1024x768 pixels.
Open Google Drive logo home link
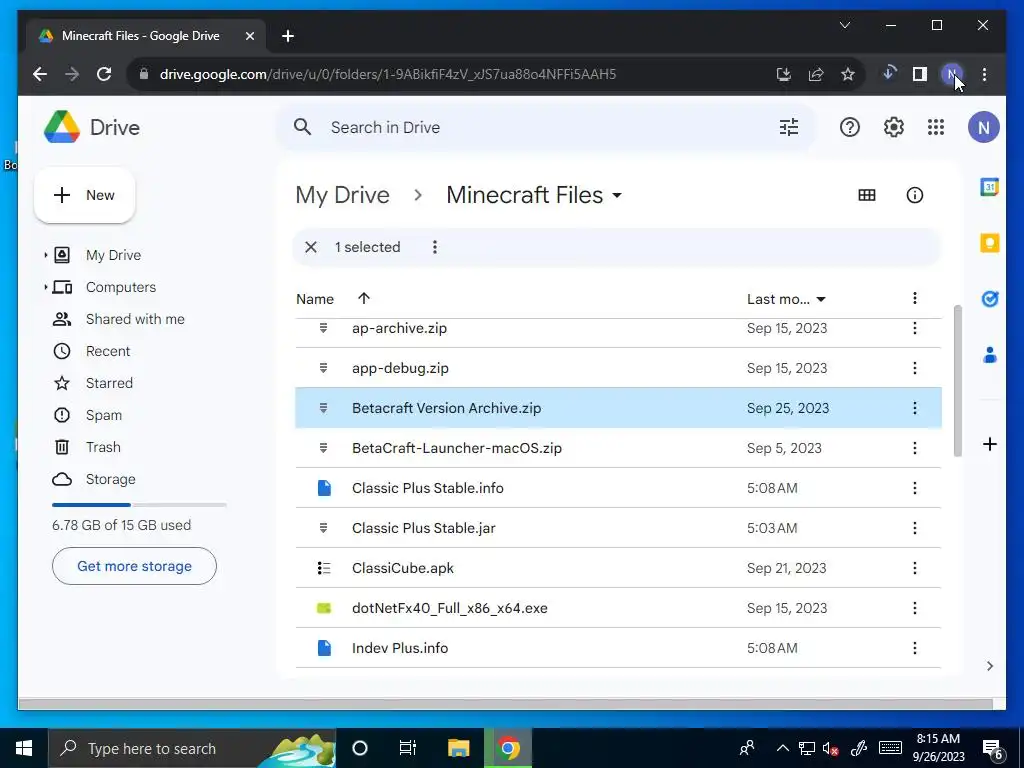92,127
